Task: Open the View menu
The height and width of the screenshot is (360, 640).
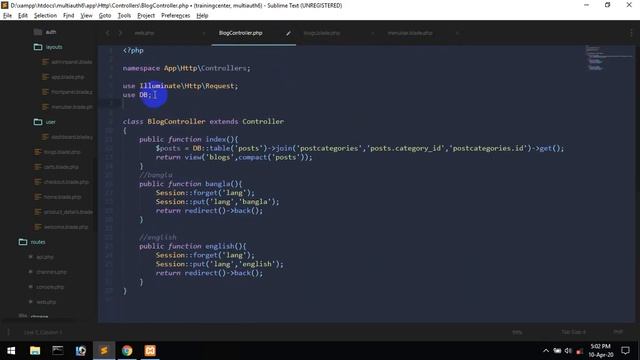Action: pos(86,16)
